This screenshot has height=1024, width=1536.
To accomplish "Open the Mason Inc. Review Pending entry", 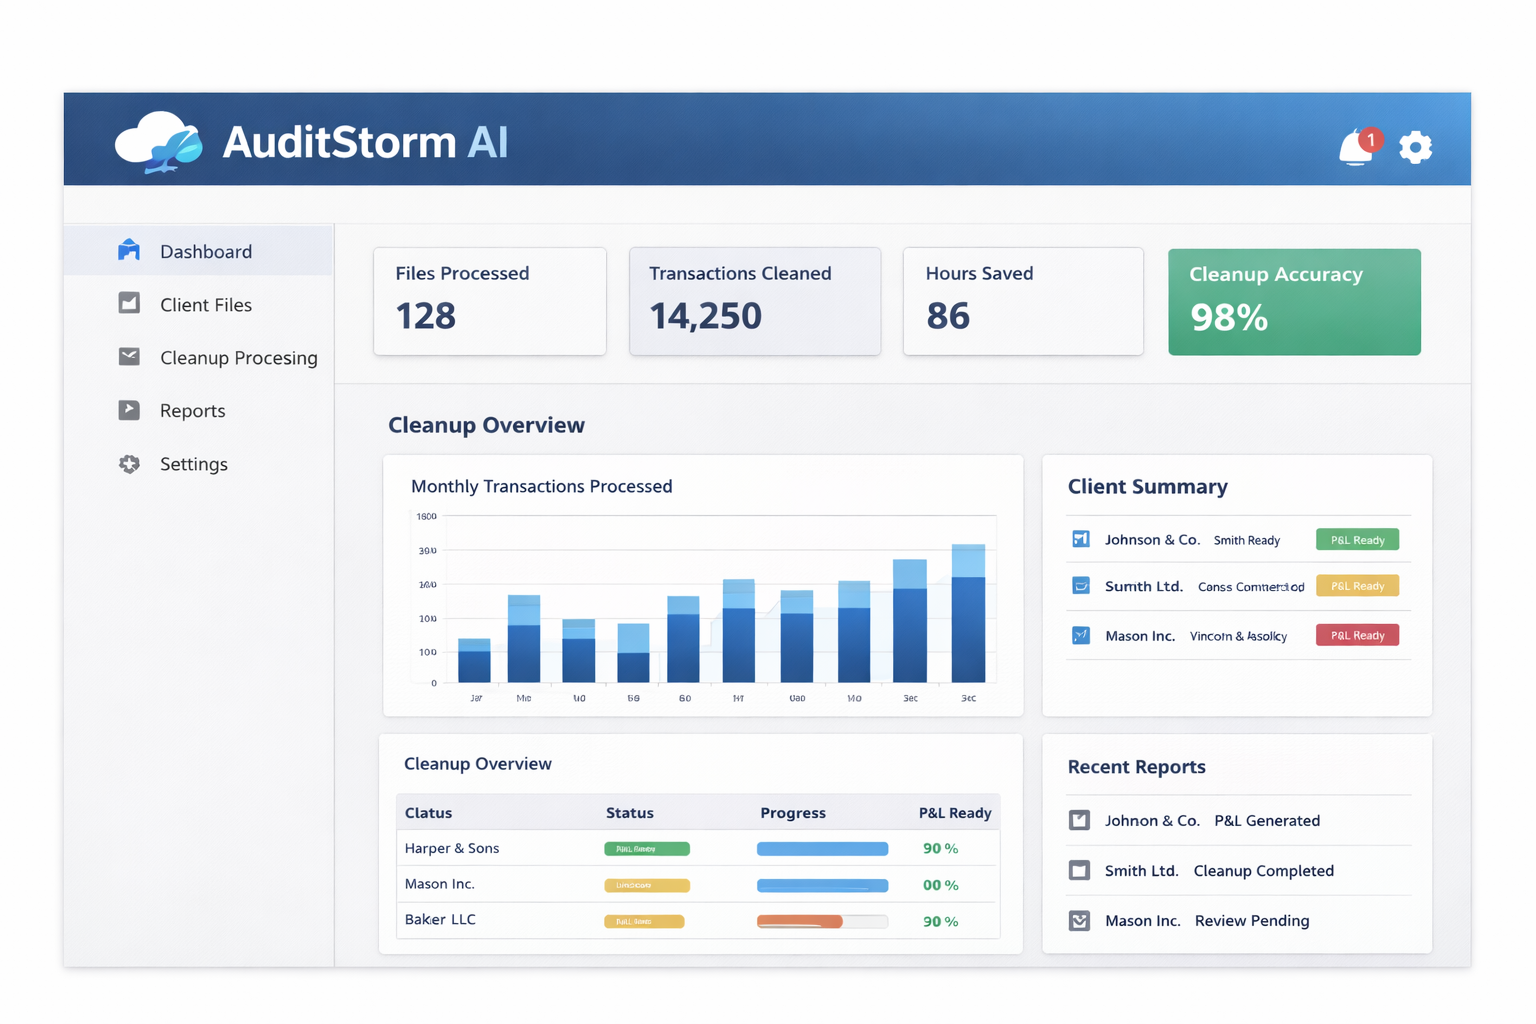I will point(1207,920).
